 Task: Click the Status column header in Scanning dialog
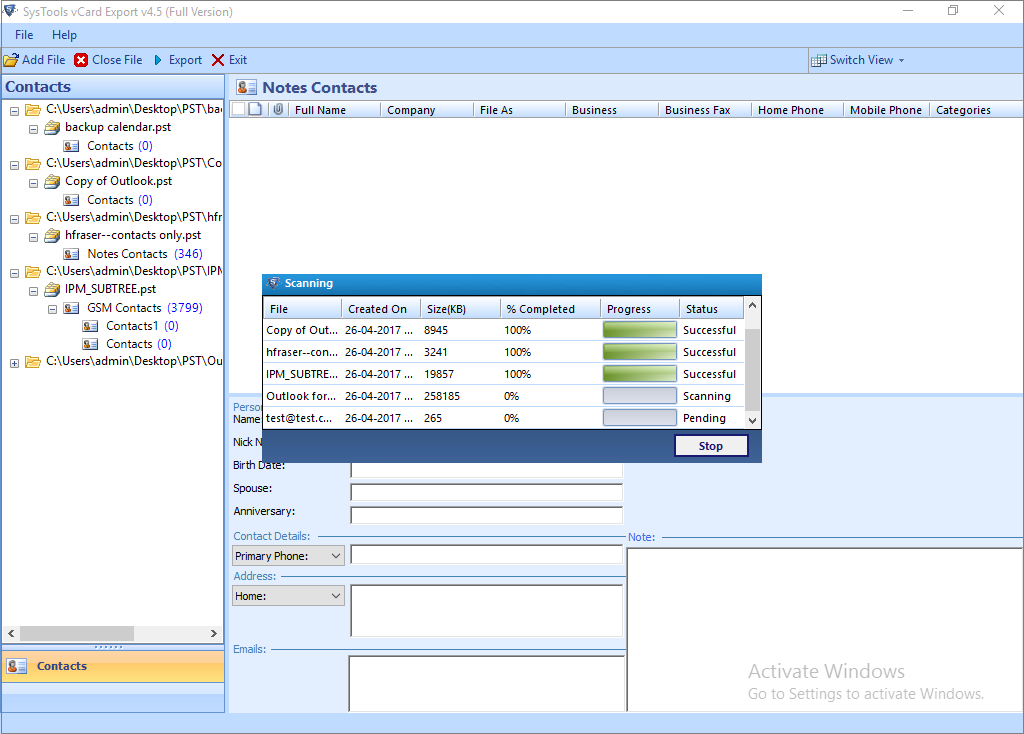coord(711,309)
